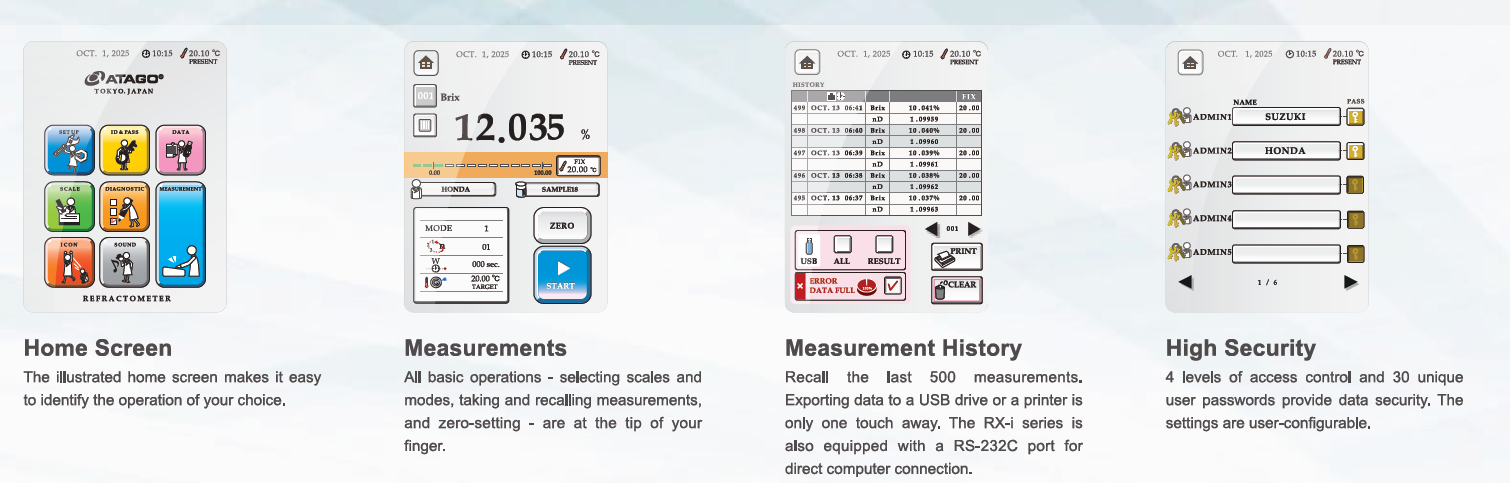Check the ALL checkbox in history export

point(842,244)
